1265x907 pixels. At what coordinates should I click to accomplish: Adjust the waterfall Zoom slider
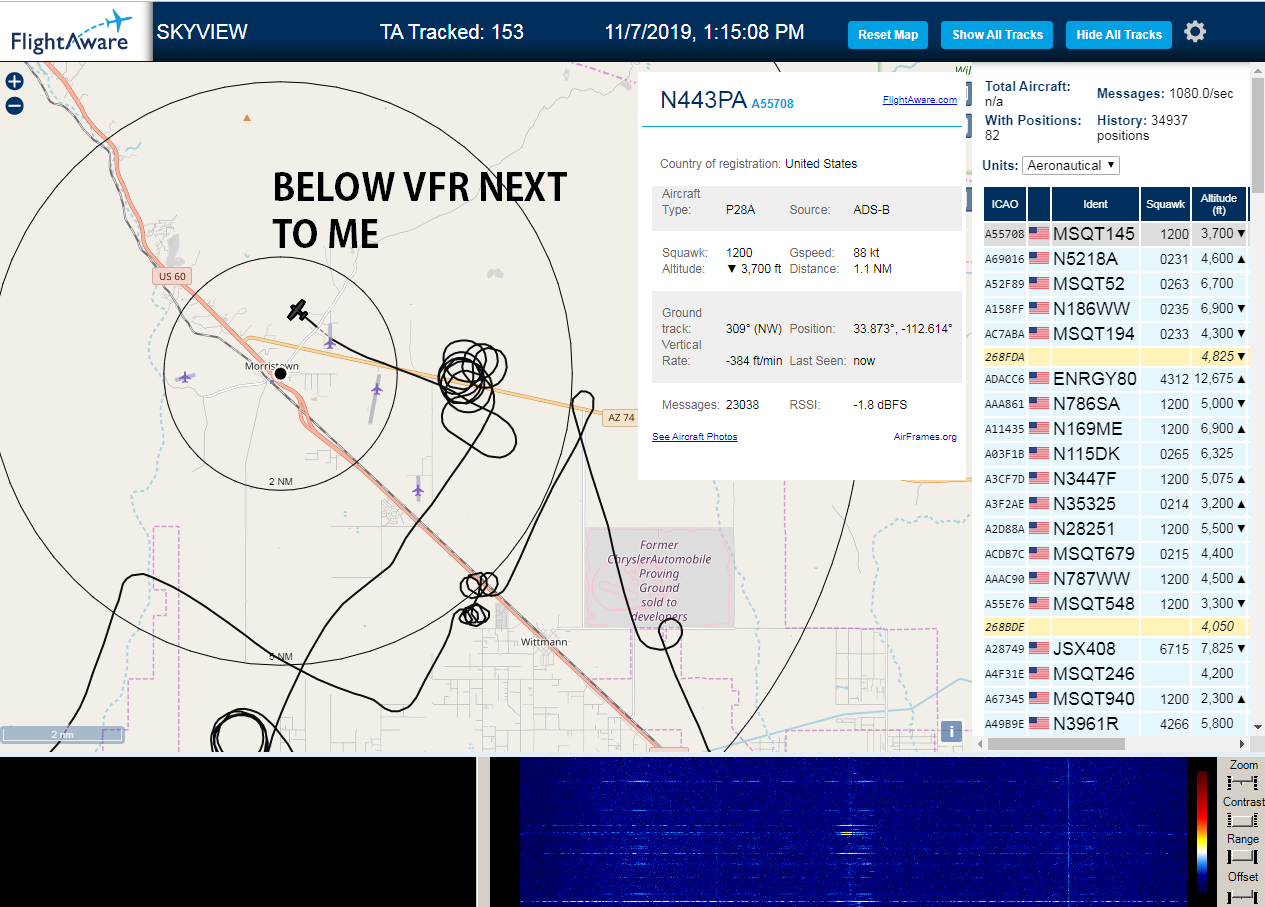[1243, 783]
